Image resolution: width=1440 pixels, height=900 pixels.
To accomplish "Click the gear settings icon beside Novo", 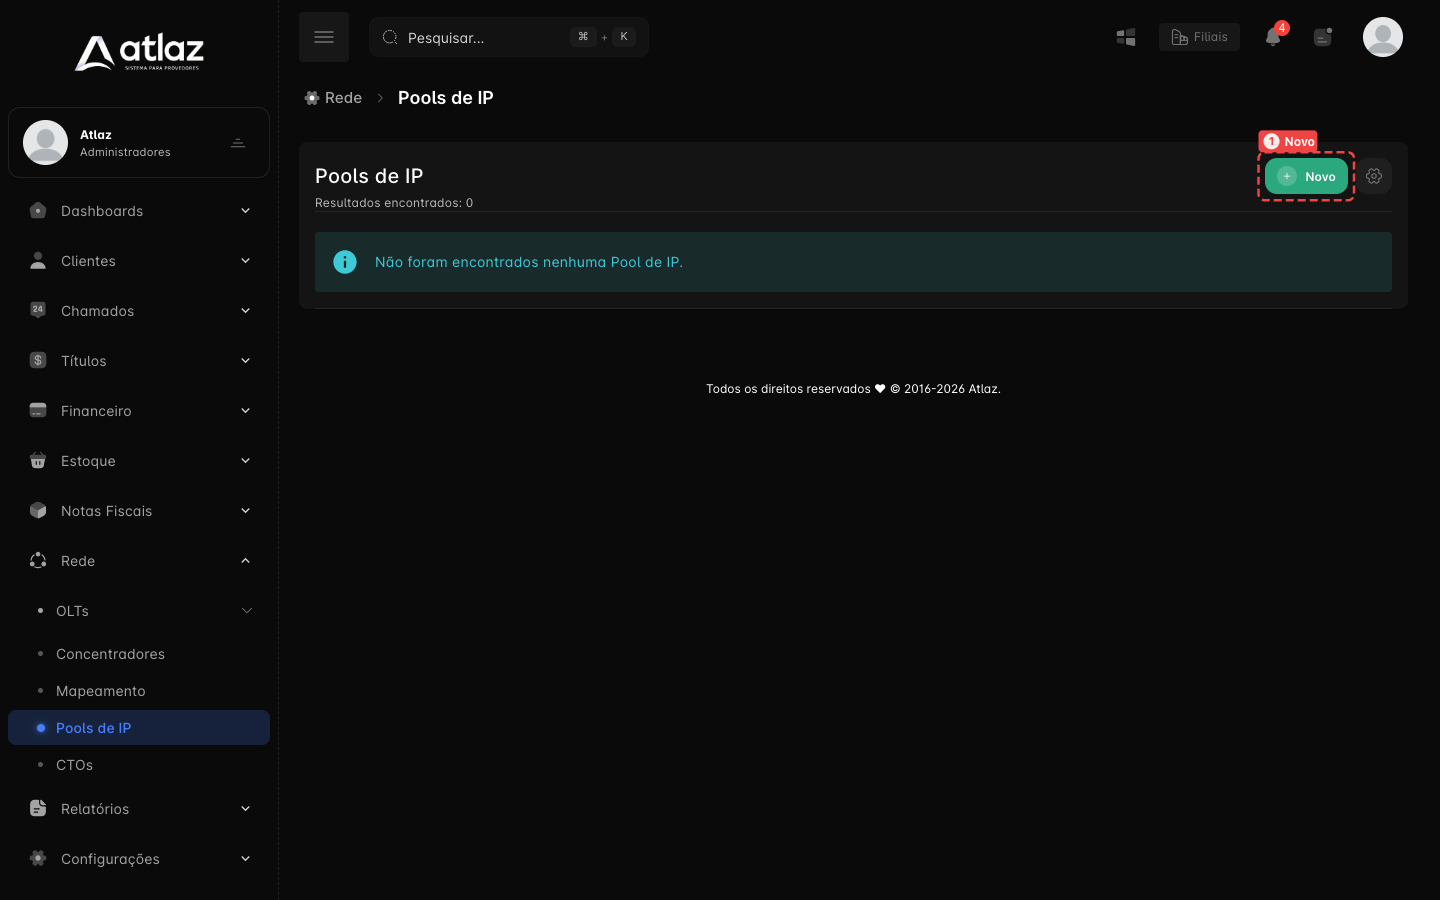I will pos(1374,176).
